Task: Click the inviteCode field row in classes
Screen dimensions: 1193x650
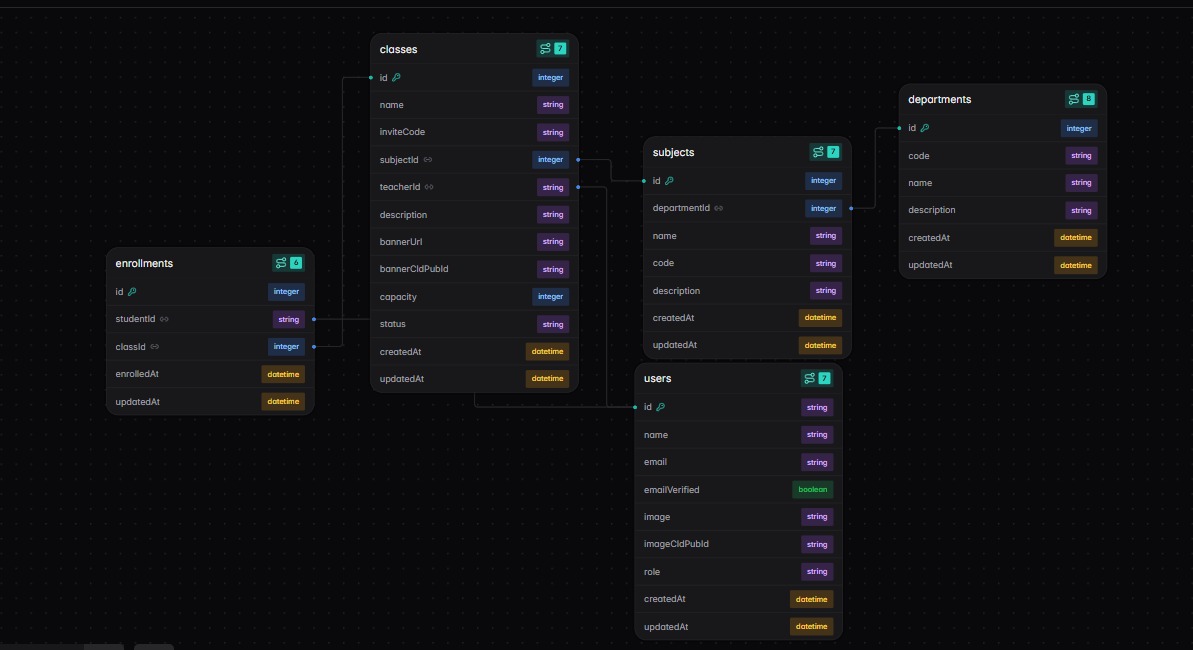Action: [474, 132]
